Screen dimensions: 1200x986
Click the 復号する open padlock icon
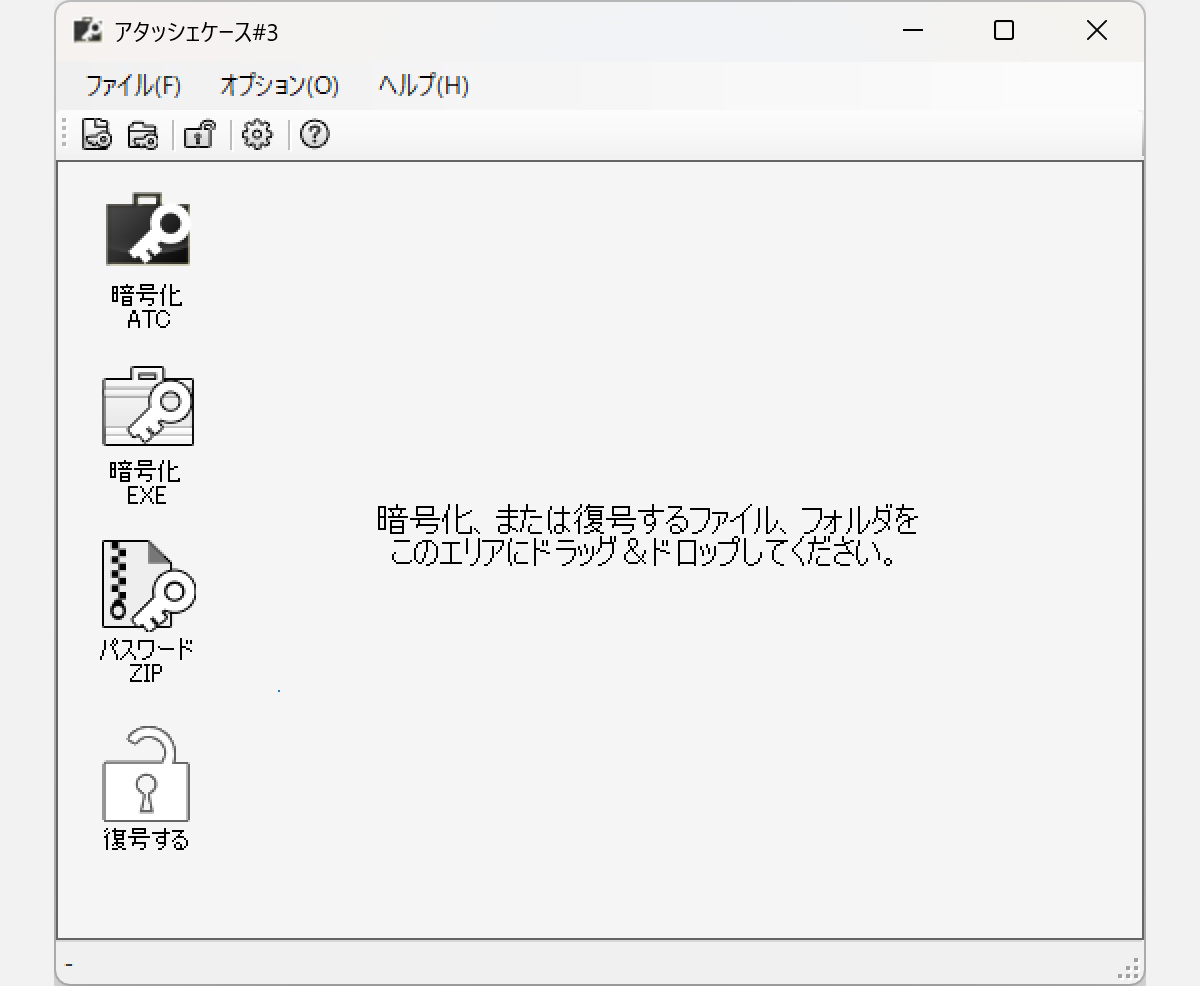(147, 775)
